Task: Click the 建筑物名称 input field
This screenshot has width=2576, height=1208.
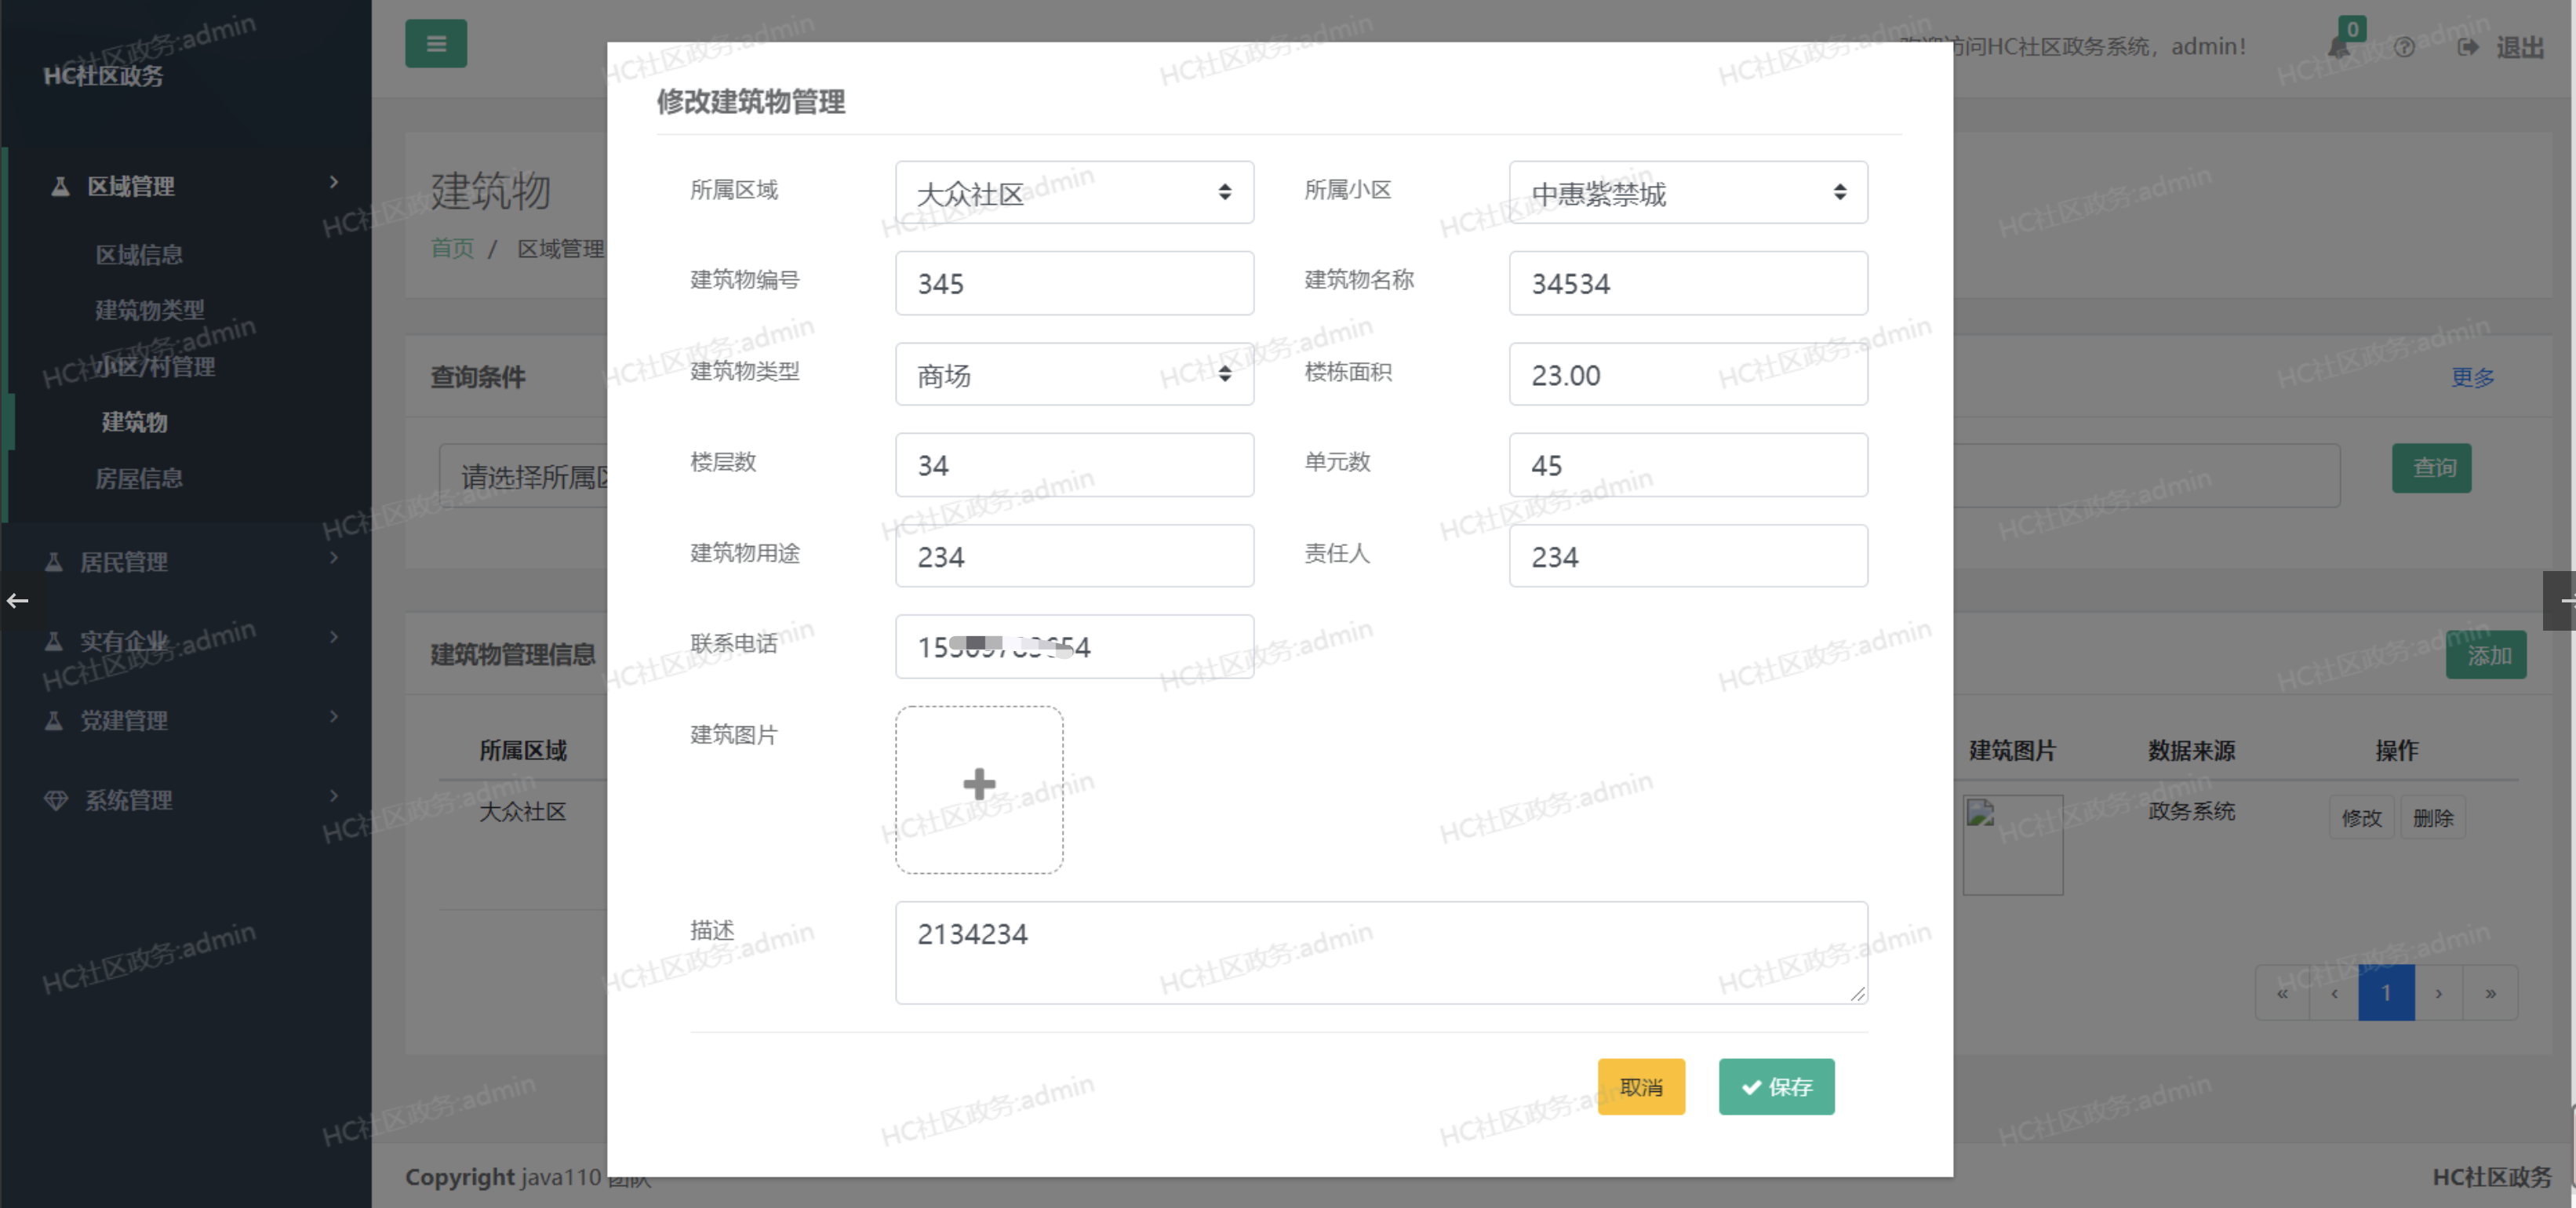Action: (x=1688, y=283)
